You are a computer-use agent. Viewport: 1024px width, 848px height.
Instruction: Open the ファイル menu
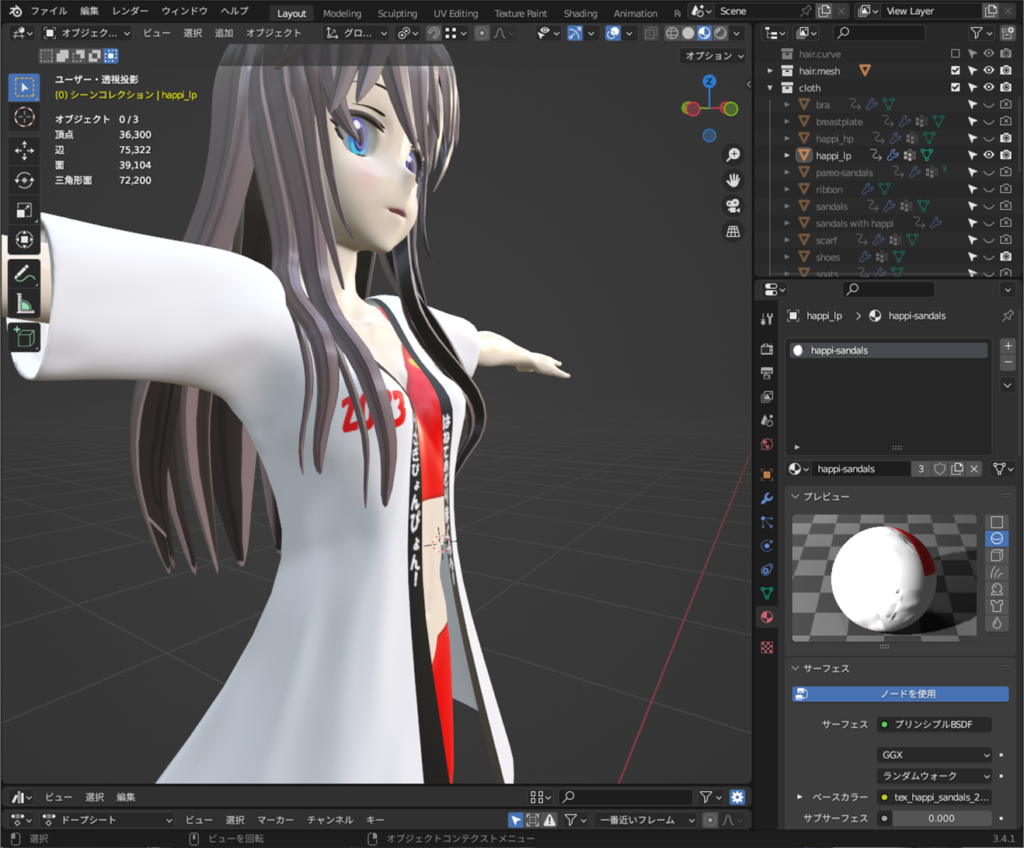coord(49,11)
